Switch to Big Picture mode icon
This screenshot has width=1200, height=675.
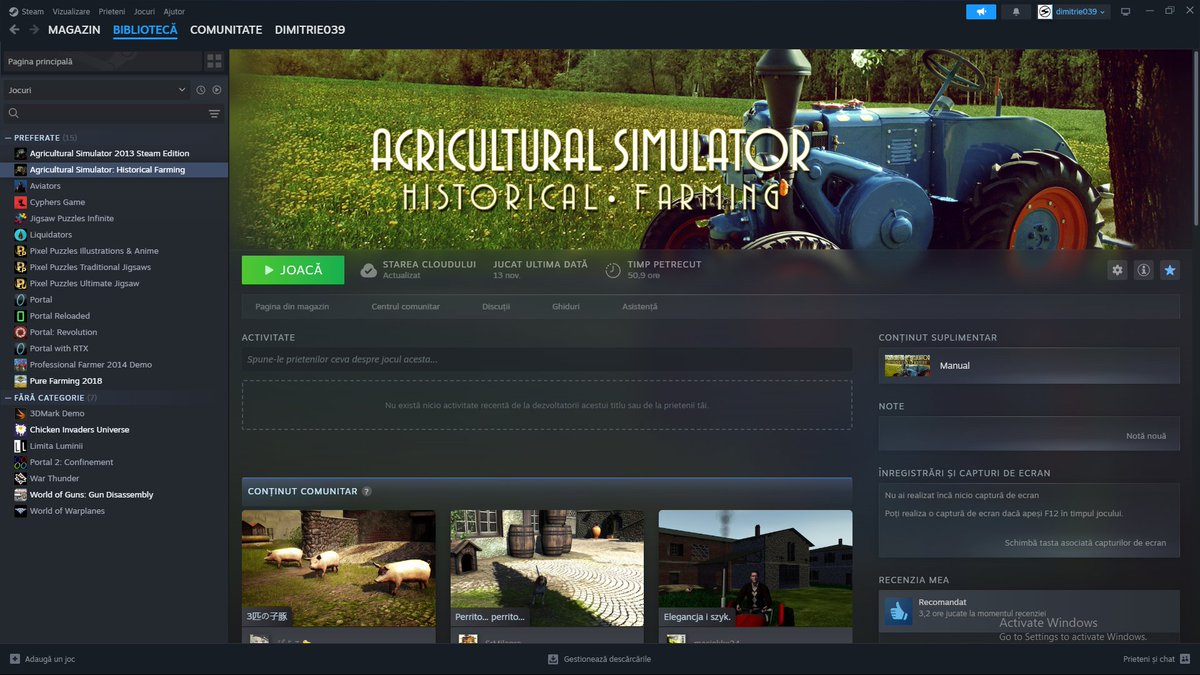pyautogui.click(x=1125, y=12)
